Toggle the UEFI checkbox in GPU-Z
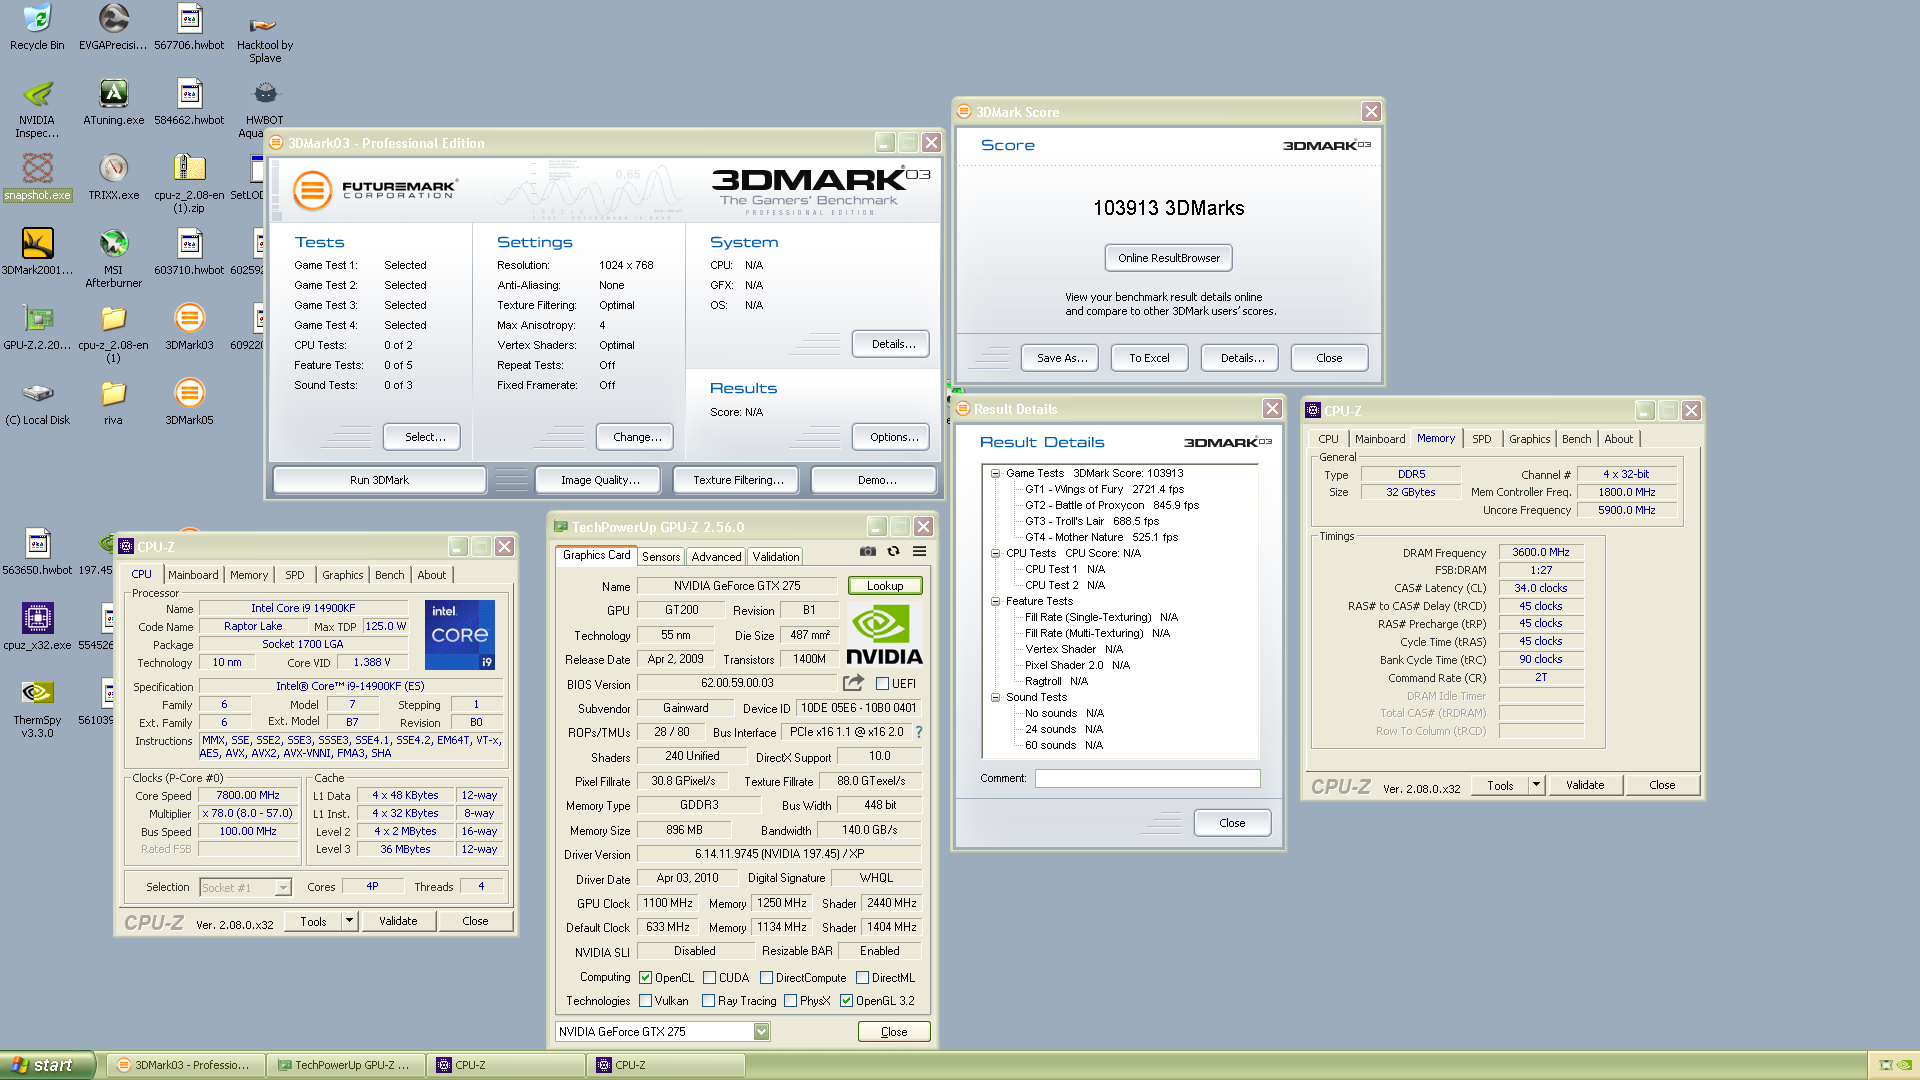This screenshot has width=1920, height=1080. (882, 684)
